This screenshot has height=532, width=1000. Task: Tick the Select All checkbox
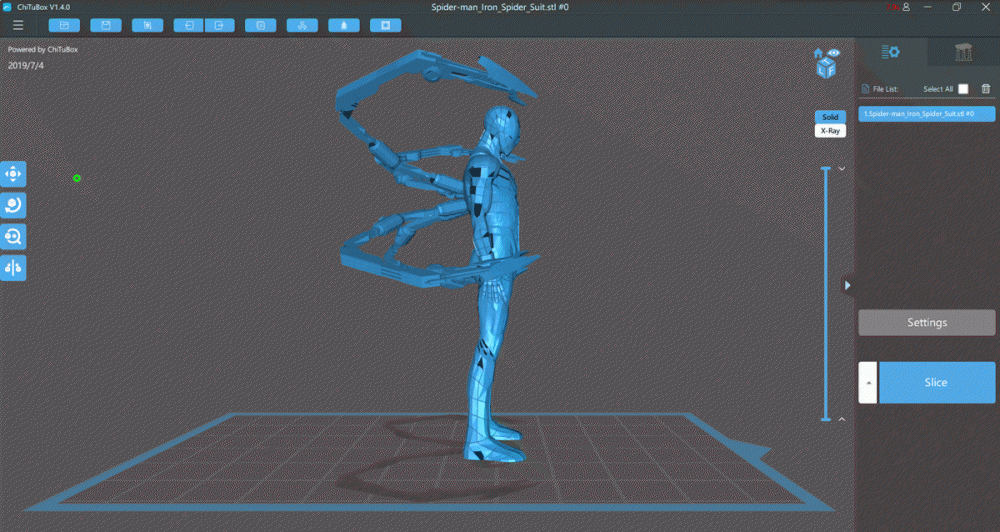tap(963, 89)
